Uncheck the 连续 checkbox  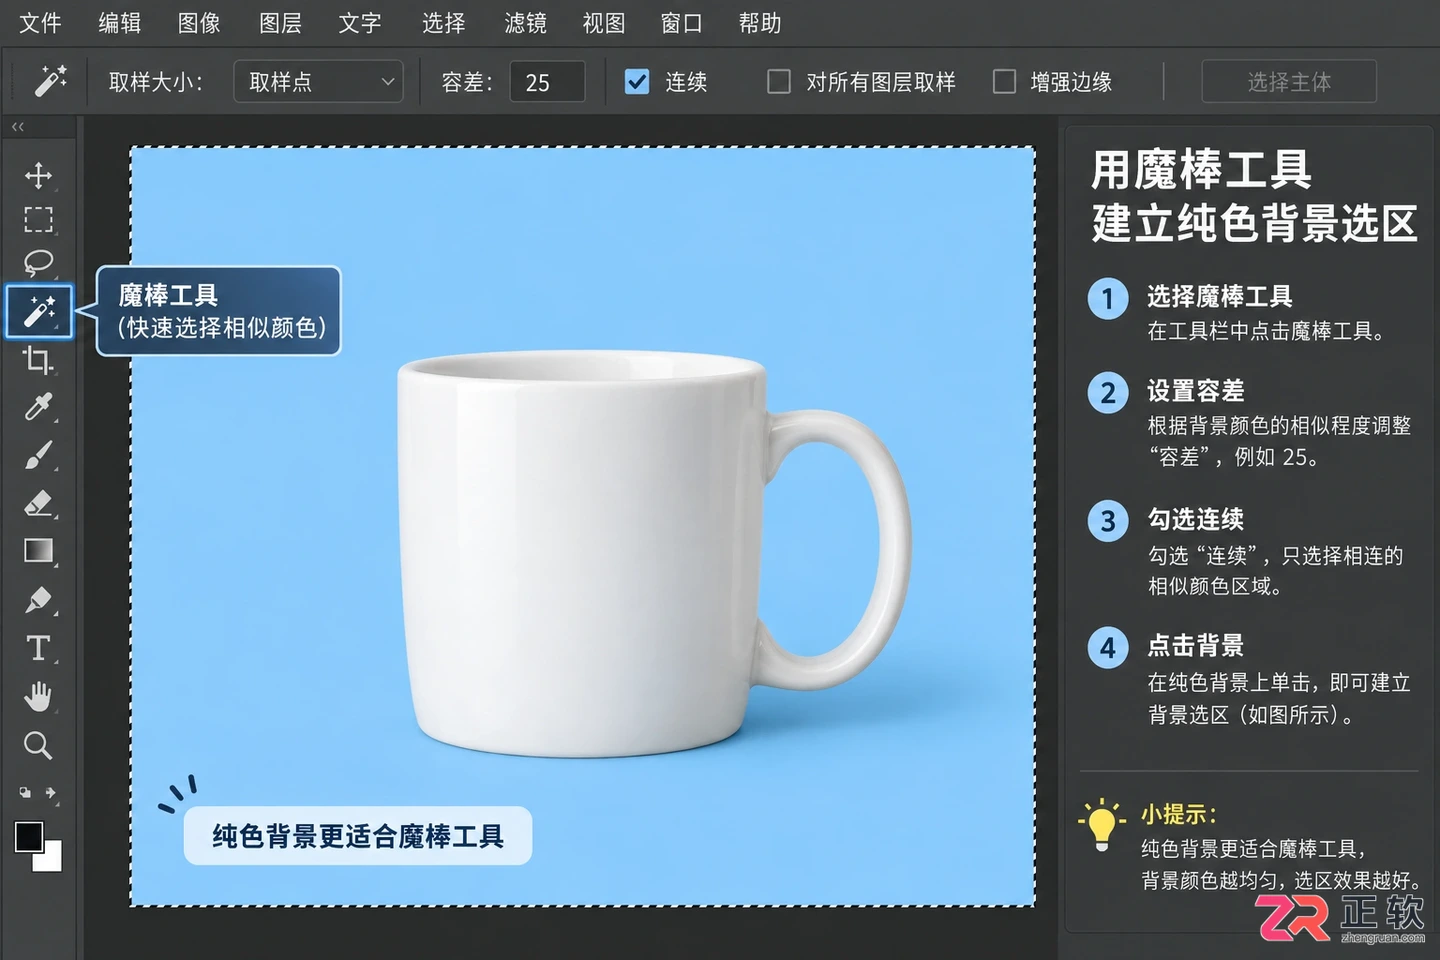pyautogui.click(x=637, y=81)
